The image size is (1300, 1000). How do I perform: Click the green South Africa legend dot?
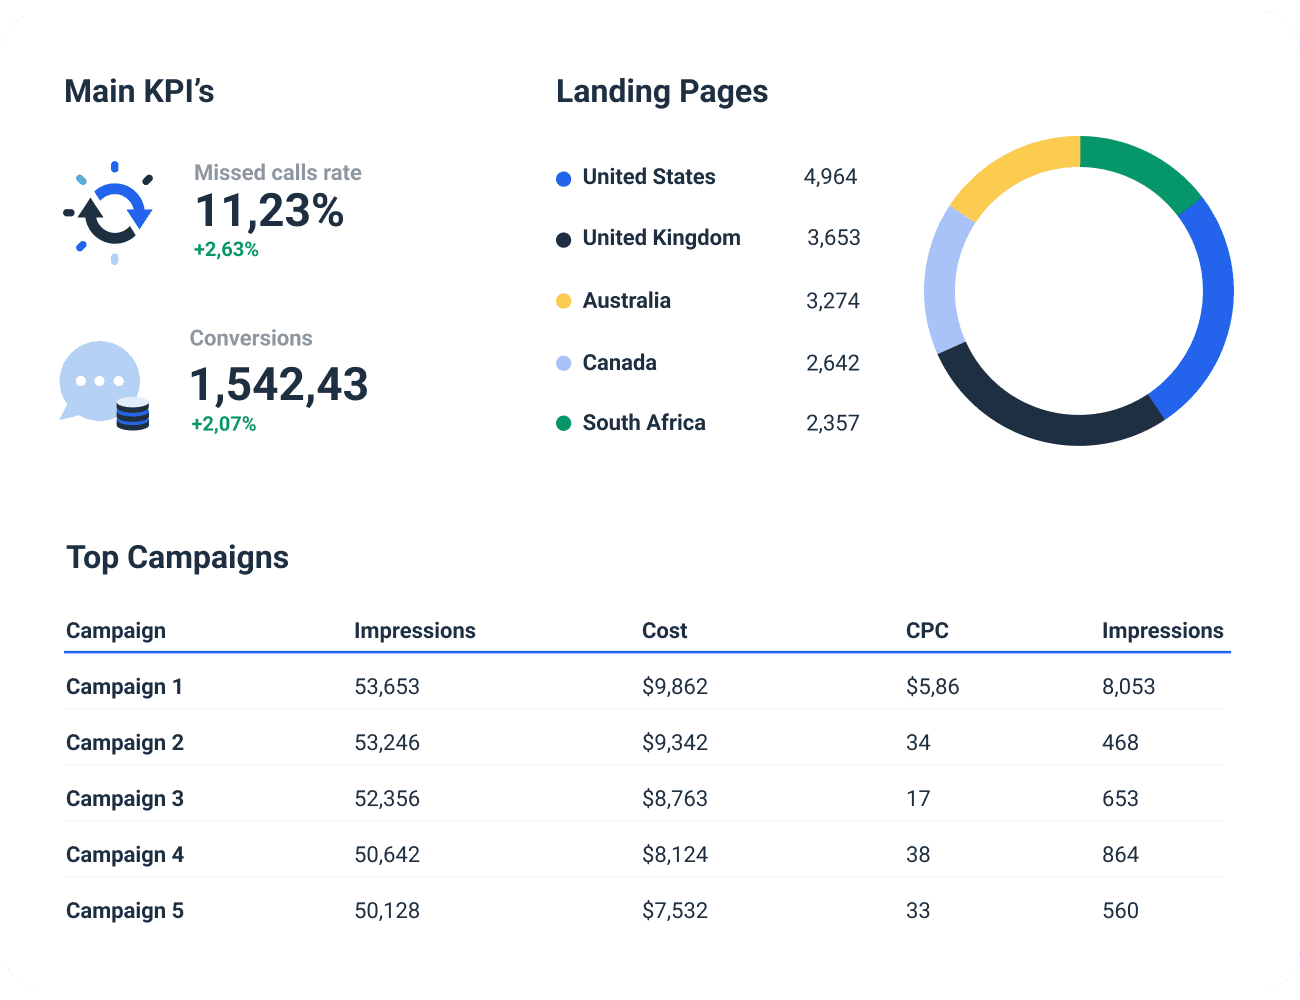[x=562, y=423]
